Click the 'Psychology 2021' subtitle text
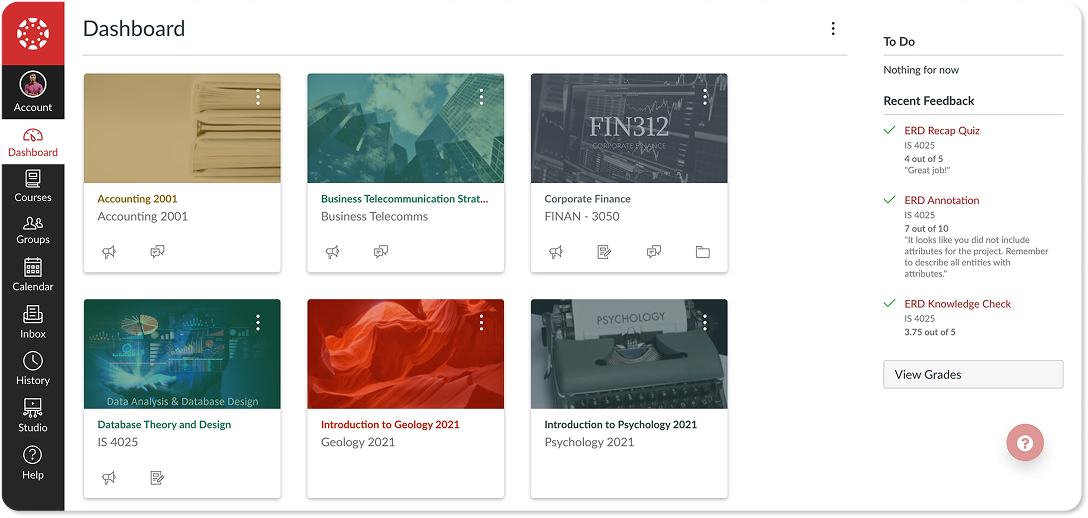Image resolution: width=1088 pixels, height=518 pixels. tap(589, 442)
